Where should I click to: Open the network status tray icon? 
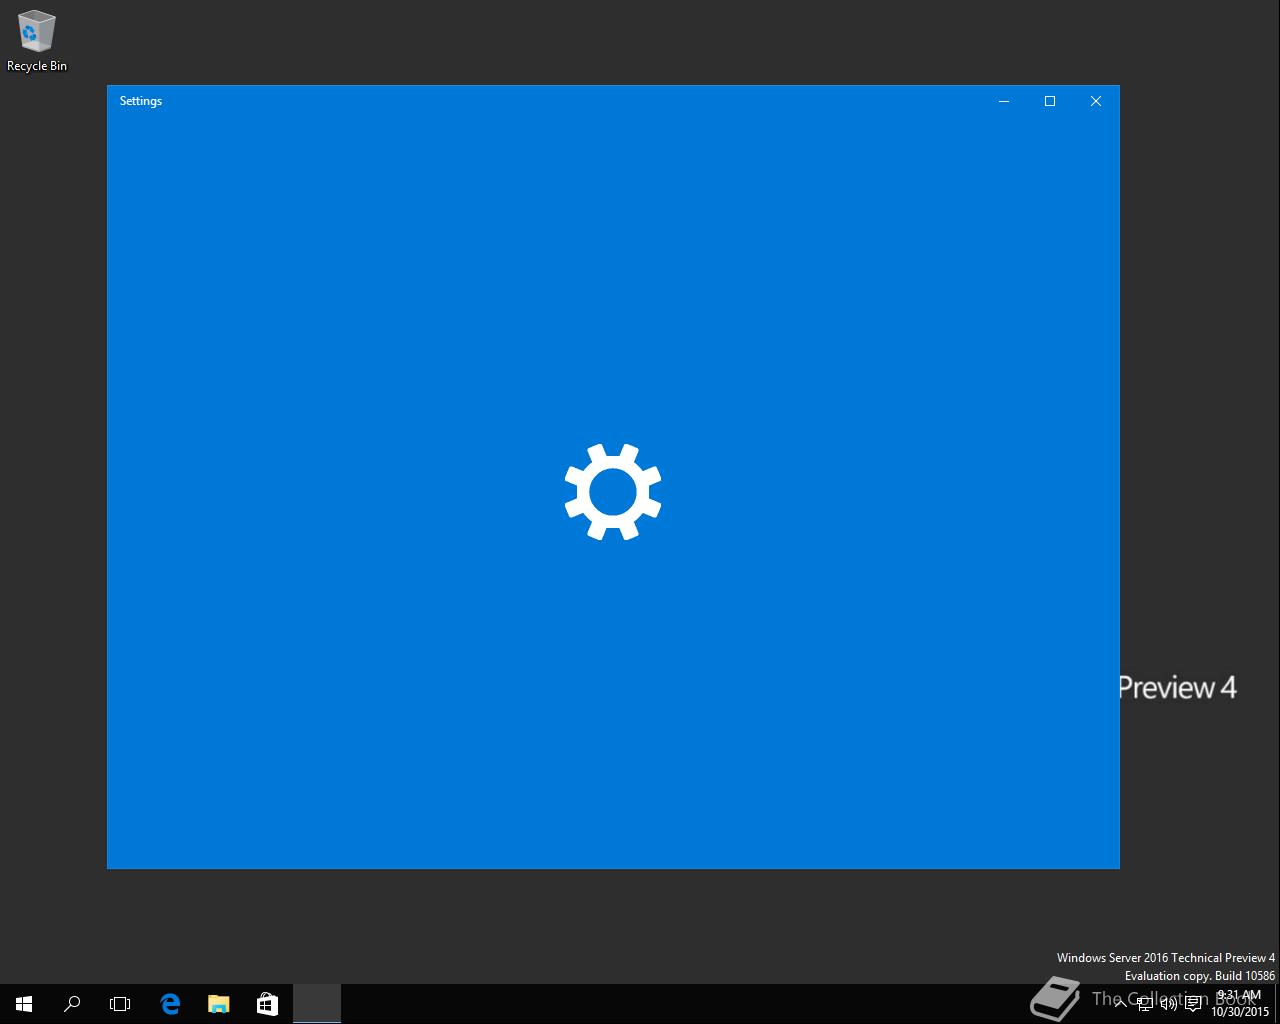pos(1145,1004)
